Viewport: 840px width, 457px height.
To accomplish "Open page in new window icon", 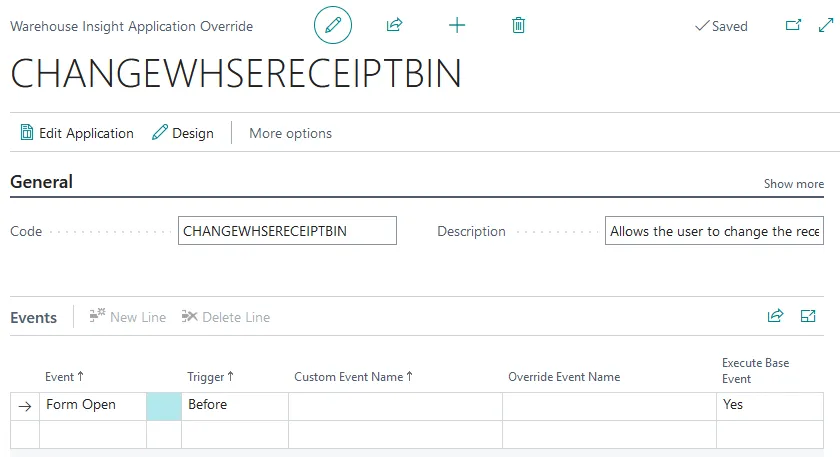I will pyautogui.click(x=794, y=26).
